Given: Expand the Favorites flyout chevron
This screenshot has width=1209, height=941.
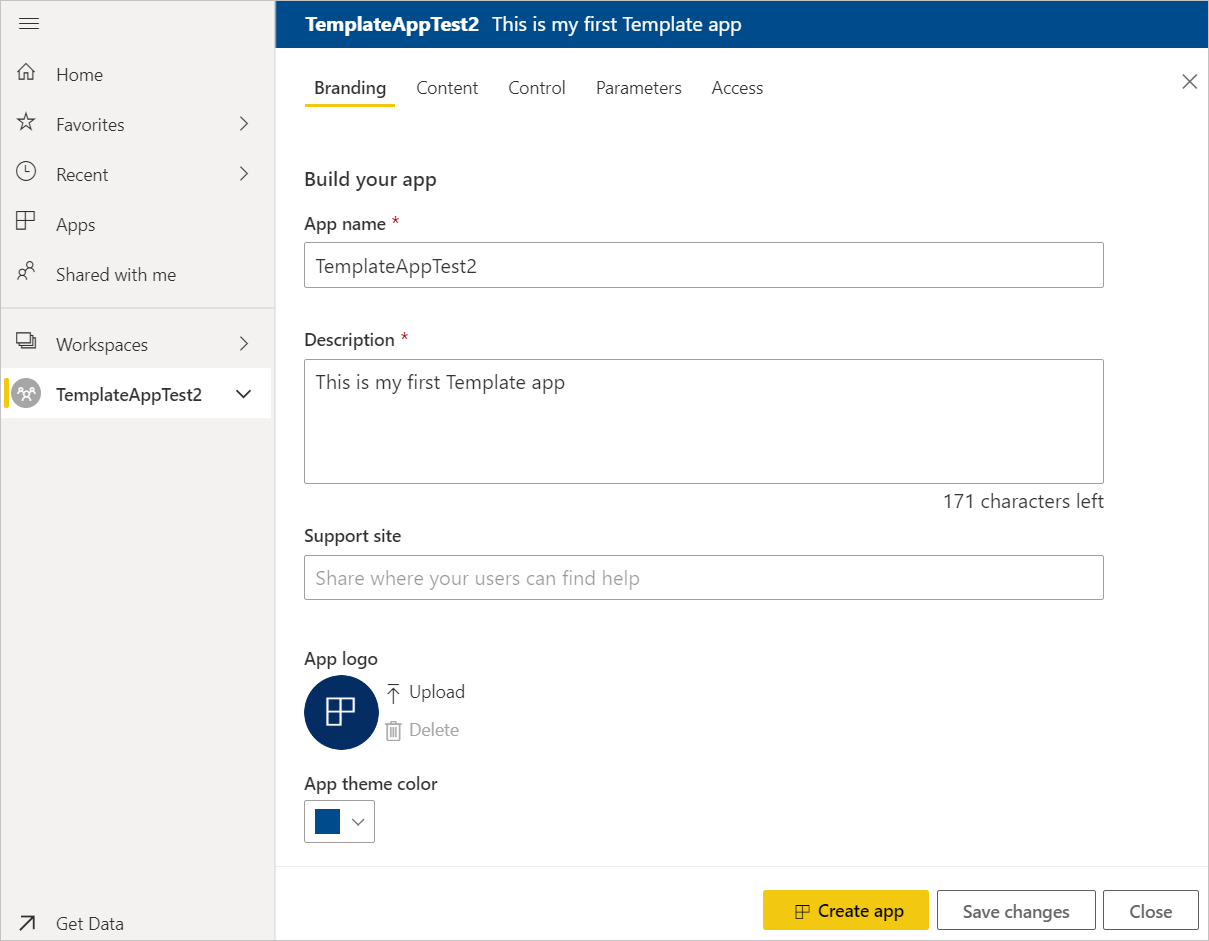Looking at the screenshot, I should pyautogui.click(x=244, y=124).
